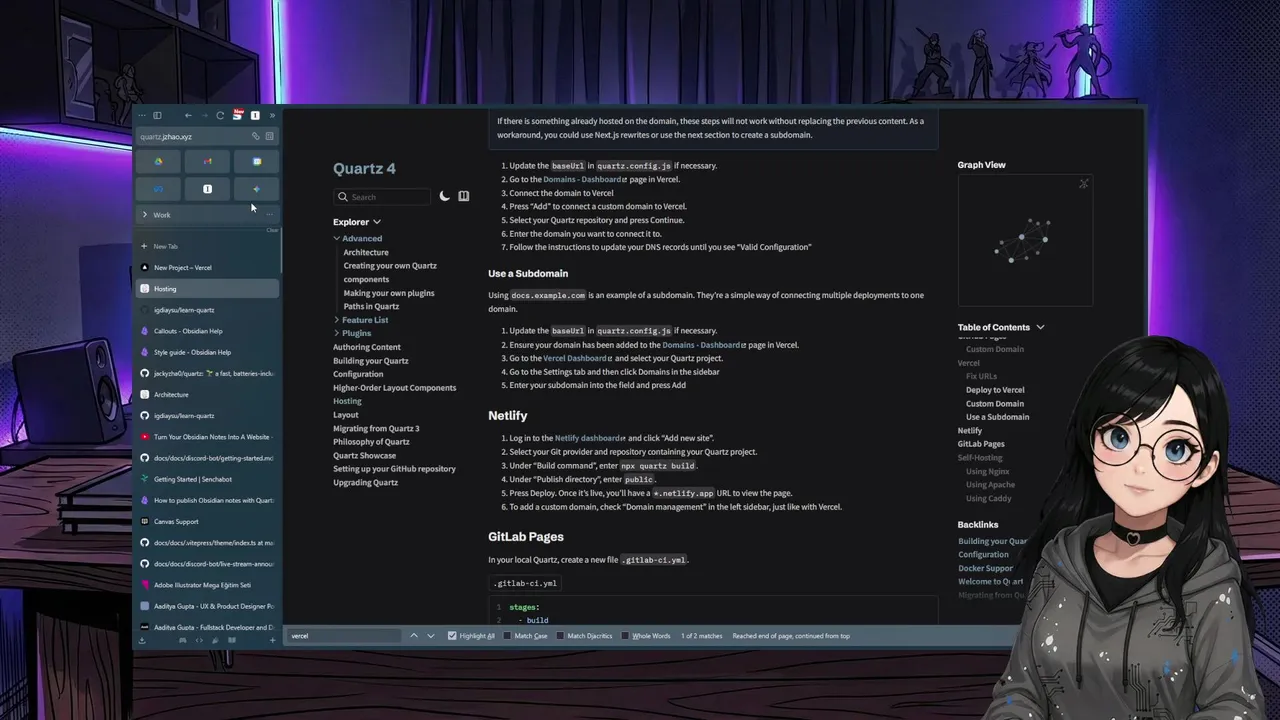Screen dimensions: 1280x720
Task: Uncheck Highlight All checkbox
Action: pos(452,636)
